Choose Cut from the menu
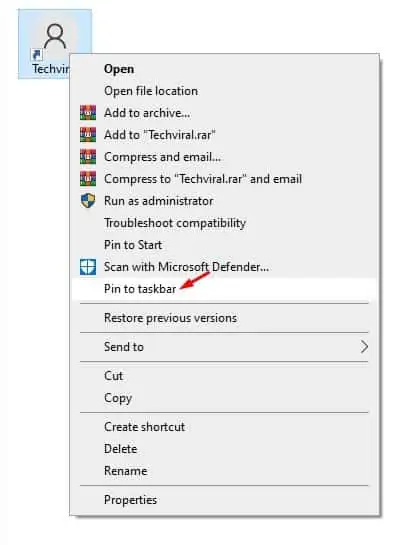Image resolution: width=409 pixels, height=545 pixels. click(x=113, y=376)
